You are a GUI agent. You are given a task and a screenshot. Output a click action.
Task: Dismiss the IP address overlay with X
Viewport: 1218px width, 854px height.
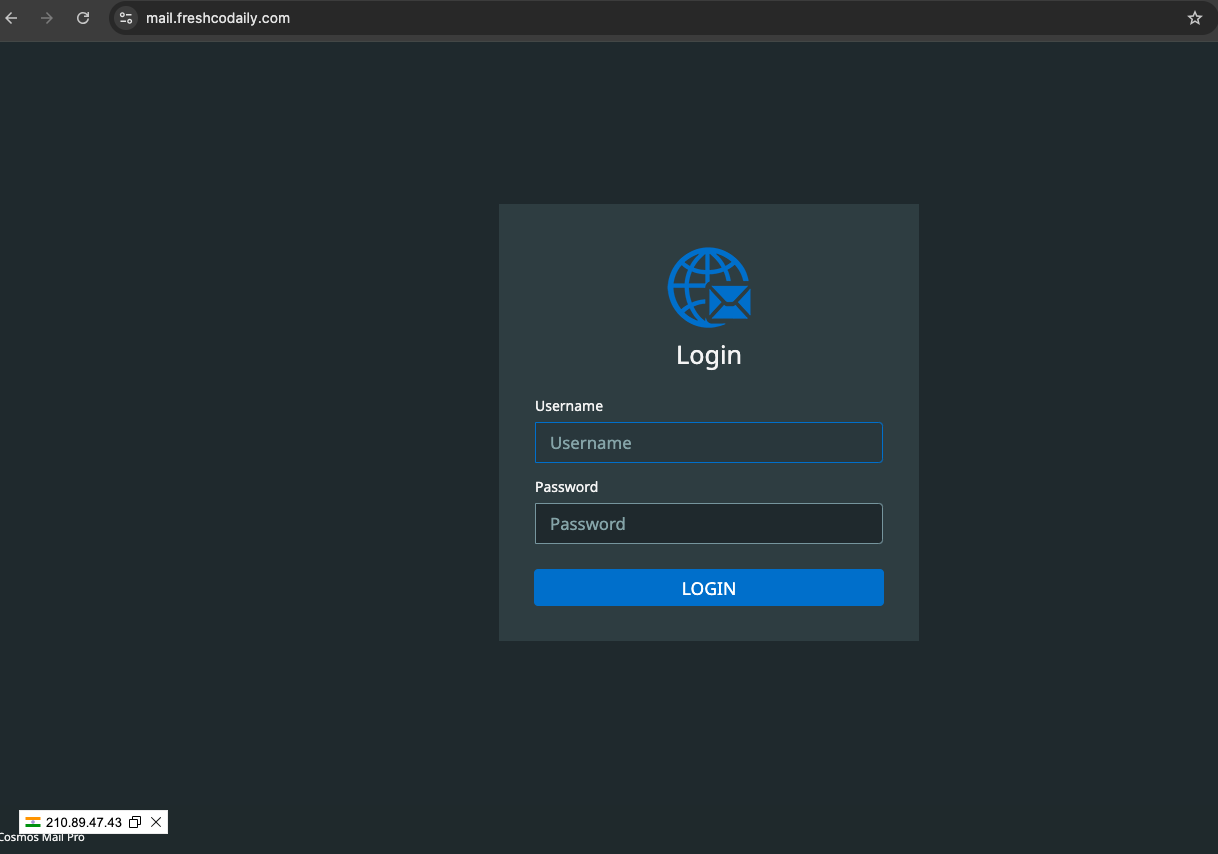(156, 822)
